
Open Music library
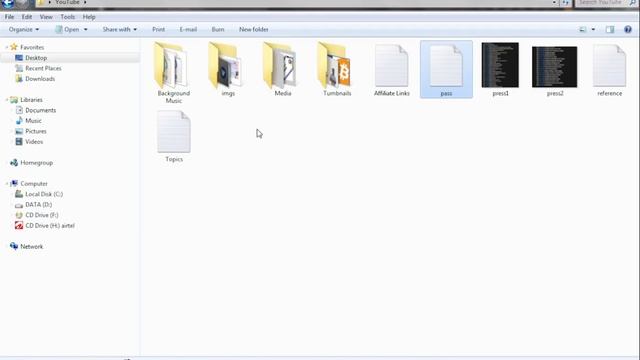tap(33, 121)
